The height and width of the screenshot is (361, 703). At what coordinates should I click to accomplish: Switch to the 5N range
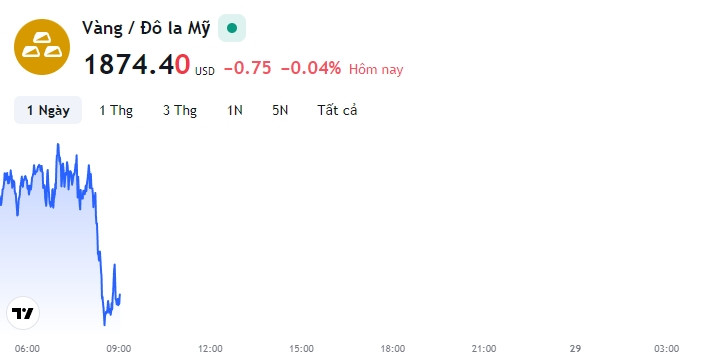[280, 110]
